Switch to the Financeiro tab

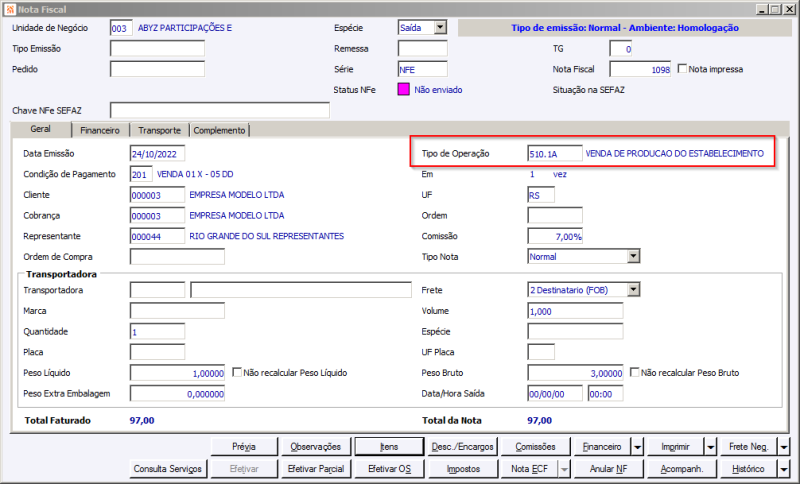100,131
